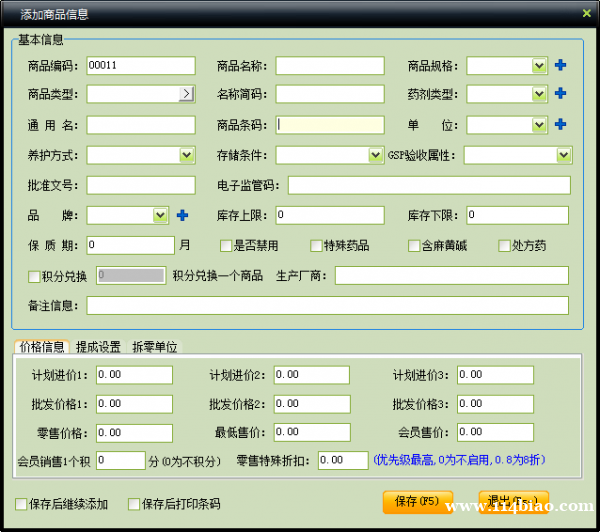Focus the 计划进价2 price field
600x532 pixels.
click(311, 375)
